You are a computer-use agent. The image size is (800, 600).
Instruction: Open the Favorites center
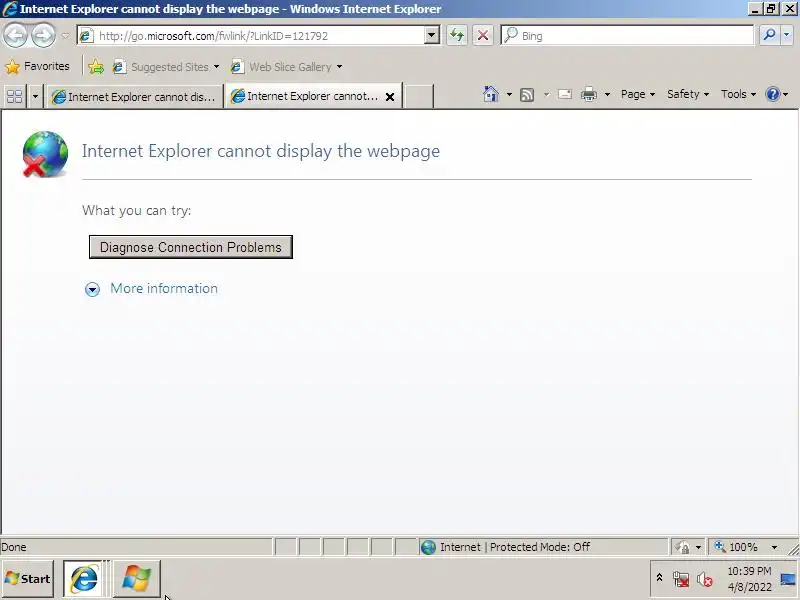(x=37, y=66)
